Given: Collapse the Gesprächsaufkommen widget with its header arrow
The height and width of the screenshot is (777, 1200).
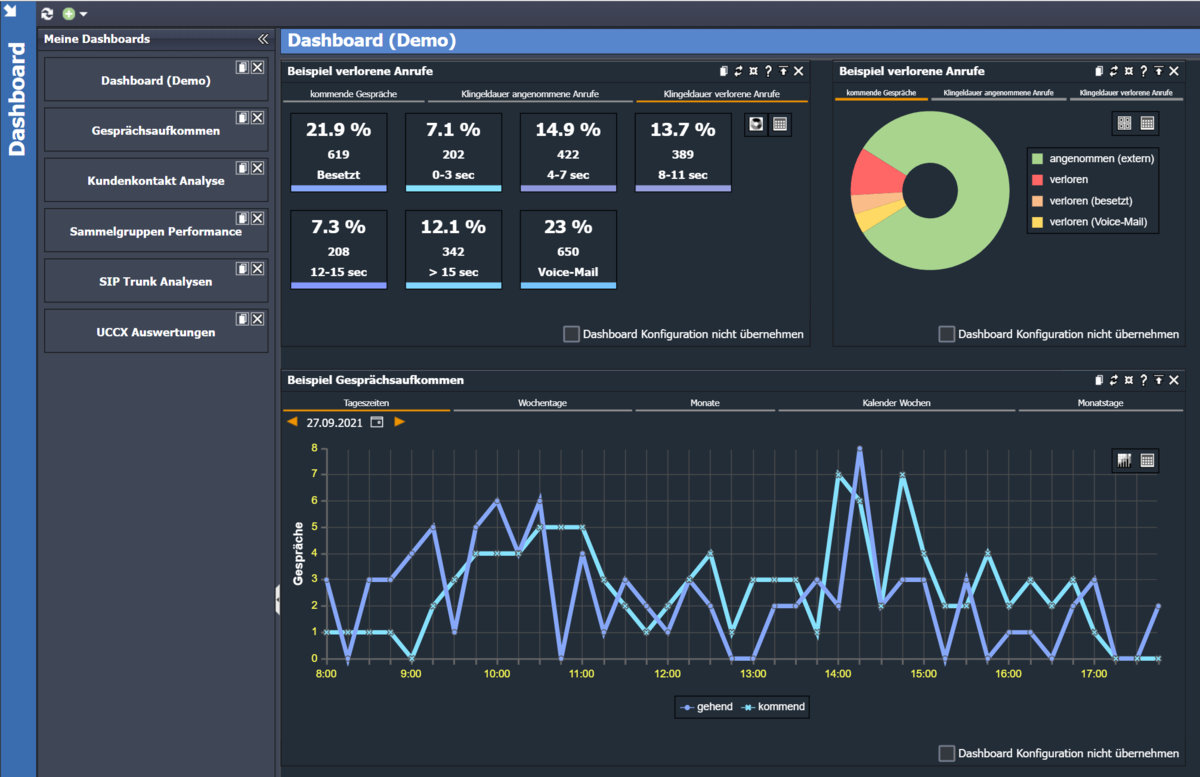Looking at the screenshot, I should tap(1158, 380).
